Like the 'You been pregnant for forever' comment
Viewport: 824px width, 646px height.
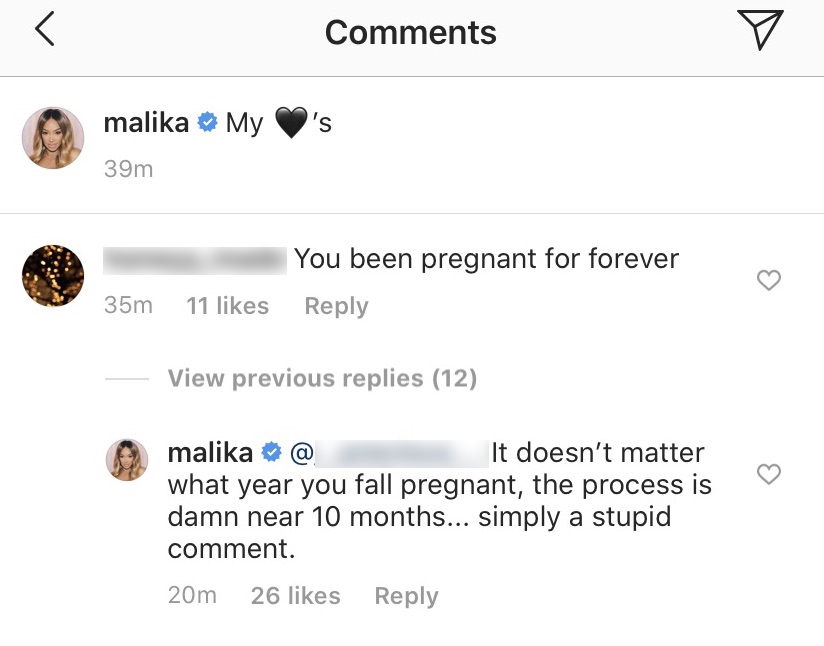pos(769,280)
